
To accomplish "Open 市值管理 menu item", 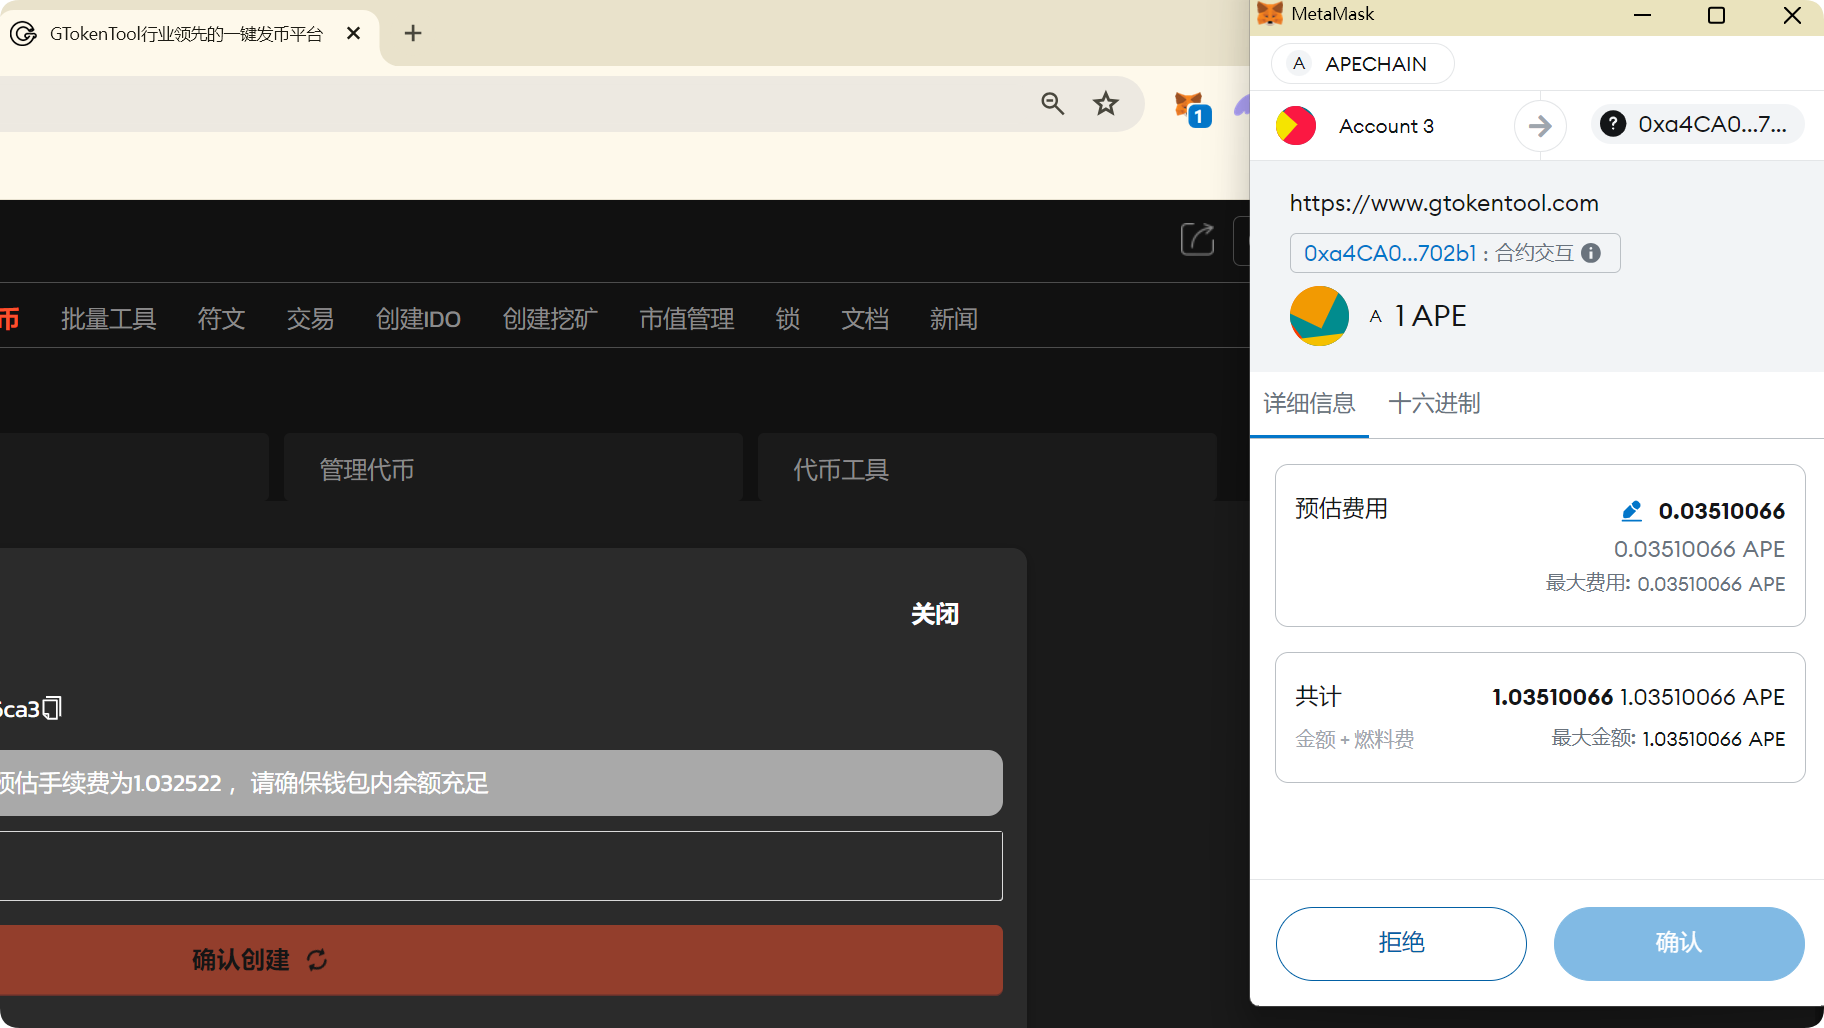I will coord(687,319).
